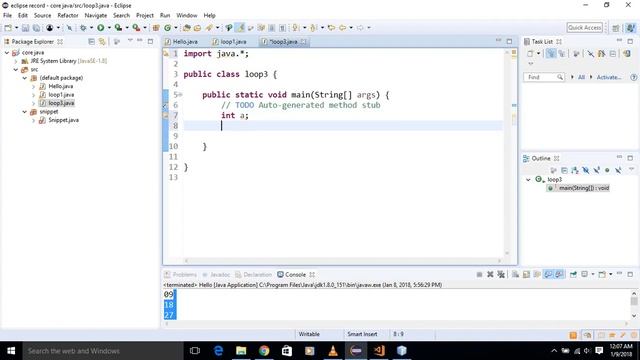Toggle Scroll Lock in Console toolbar
This screenshot has height=360, width=640.
pos(527,275)
